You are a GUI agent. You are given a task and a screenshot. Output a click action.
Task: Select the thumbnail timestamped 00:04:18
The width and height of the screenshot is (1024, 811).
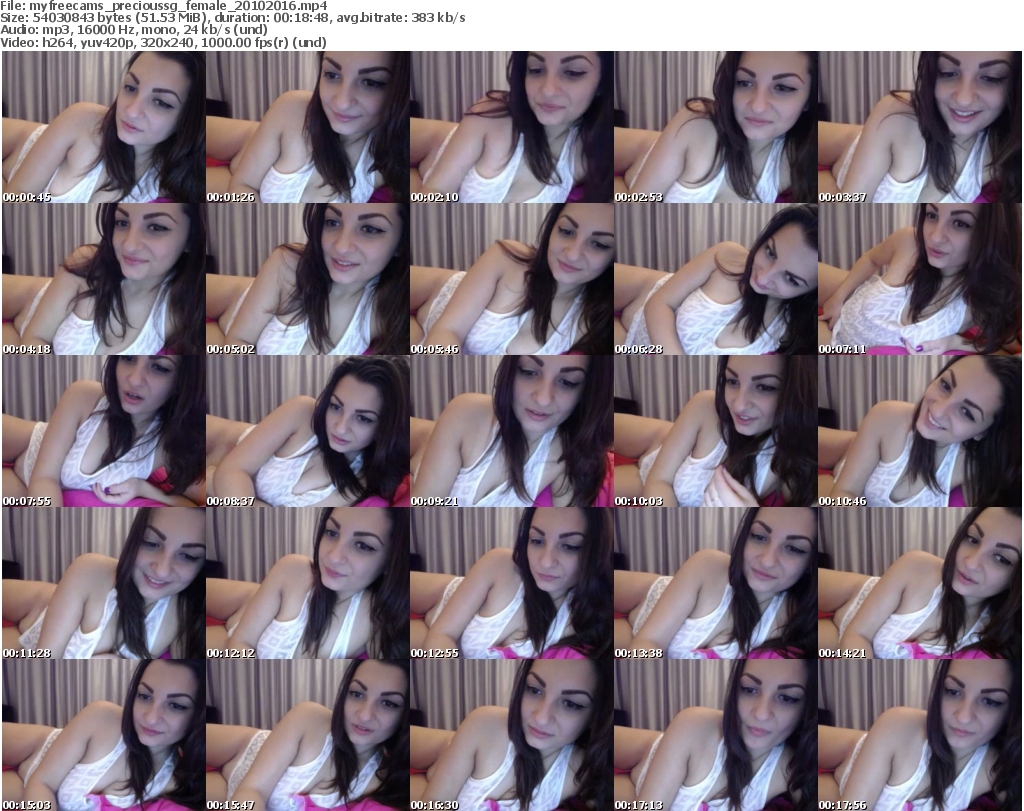(104, 279)
